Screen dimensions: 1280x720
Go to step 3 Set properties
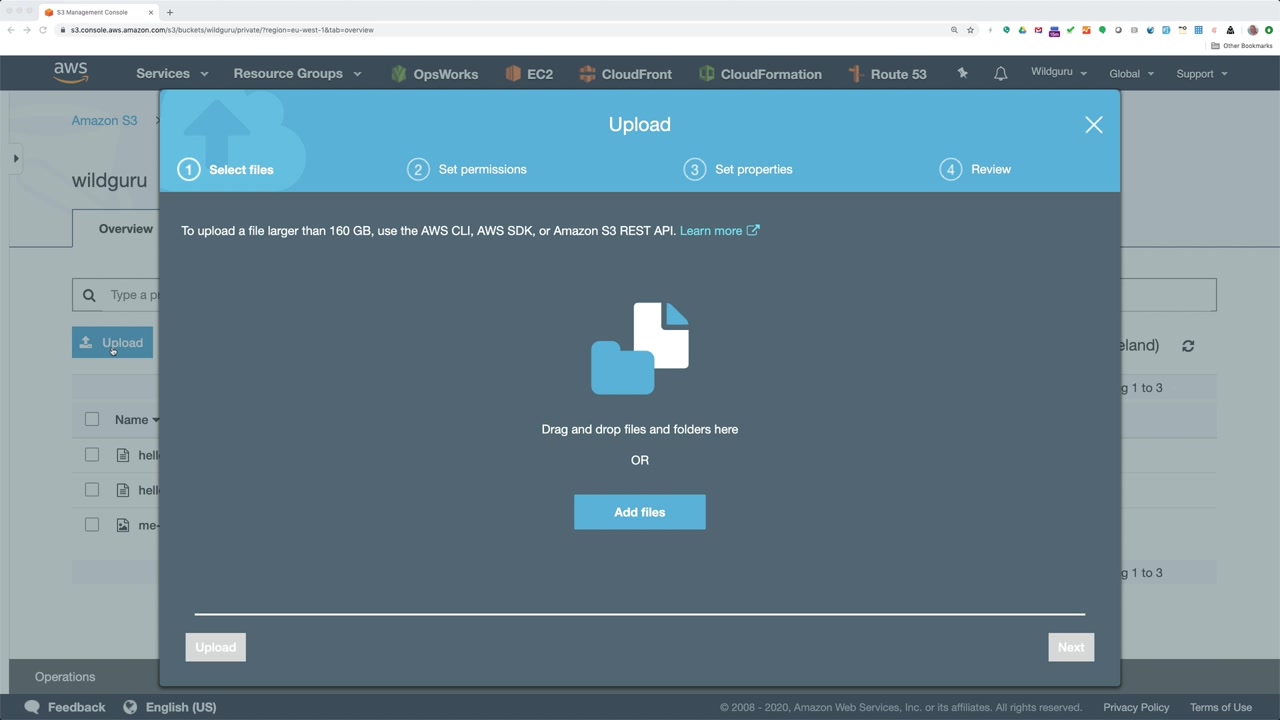(738, 170)
